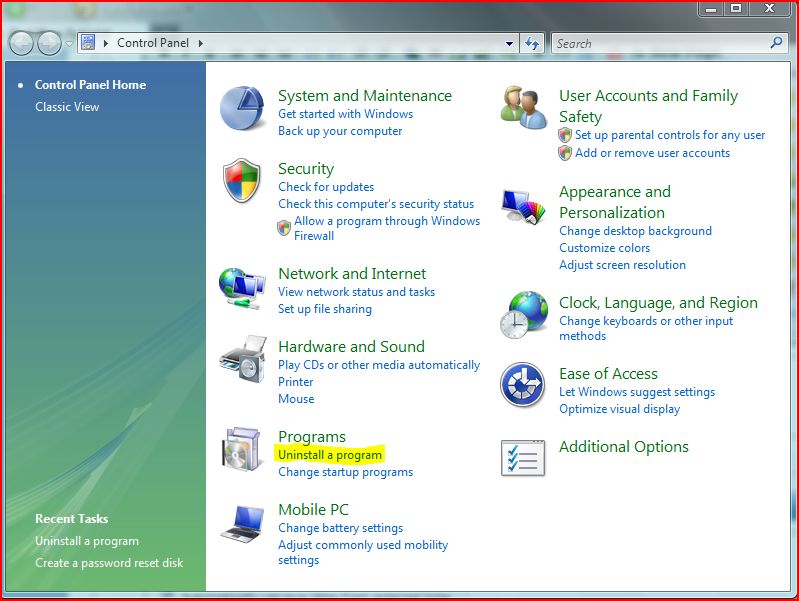Click the Security shield icon
The width and height of the screenshot is (799, 601).
pyautogui.click(x=242, y=180)
